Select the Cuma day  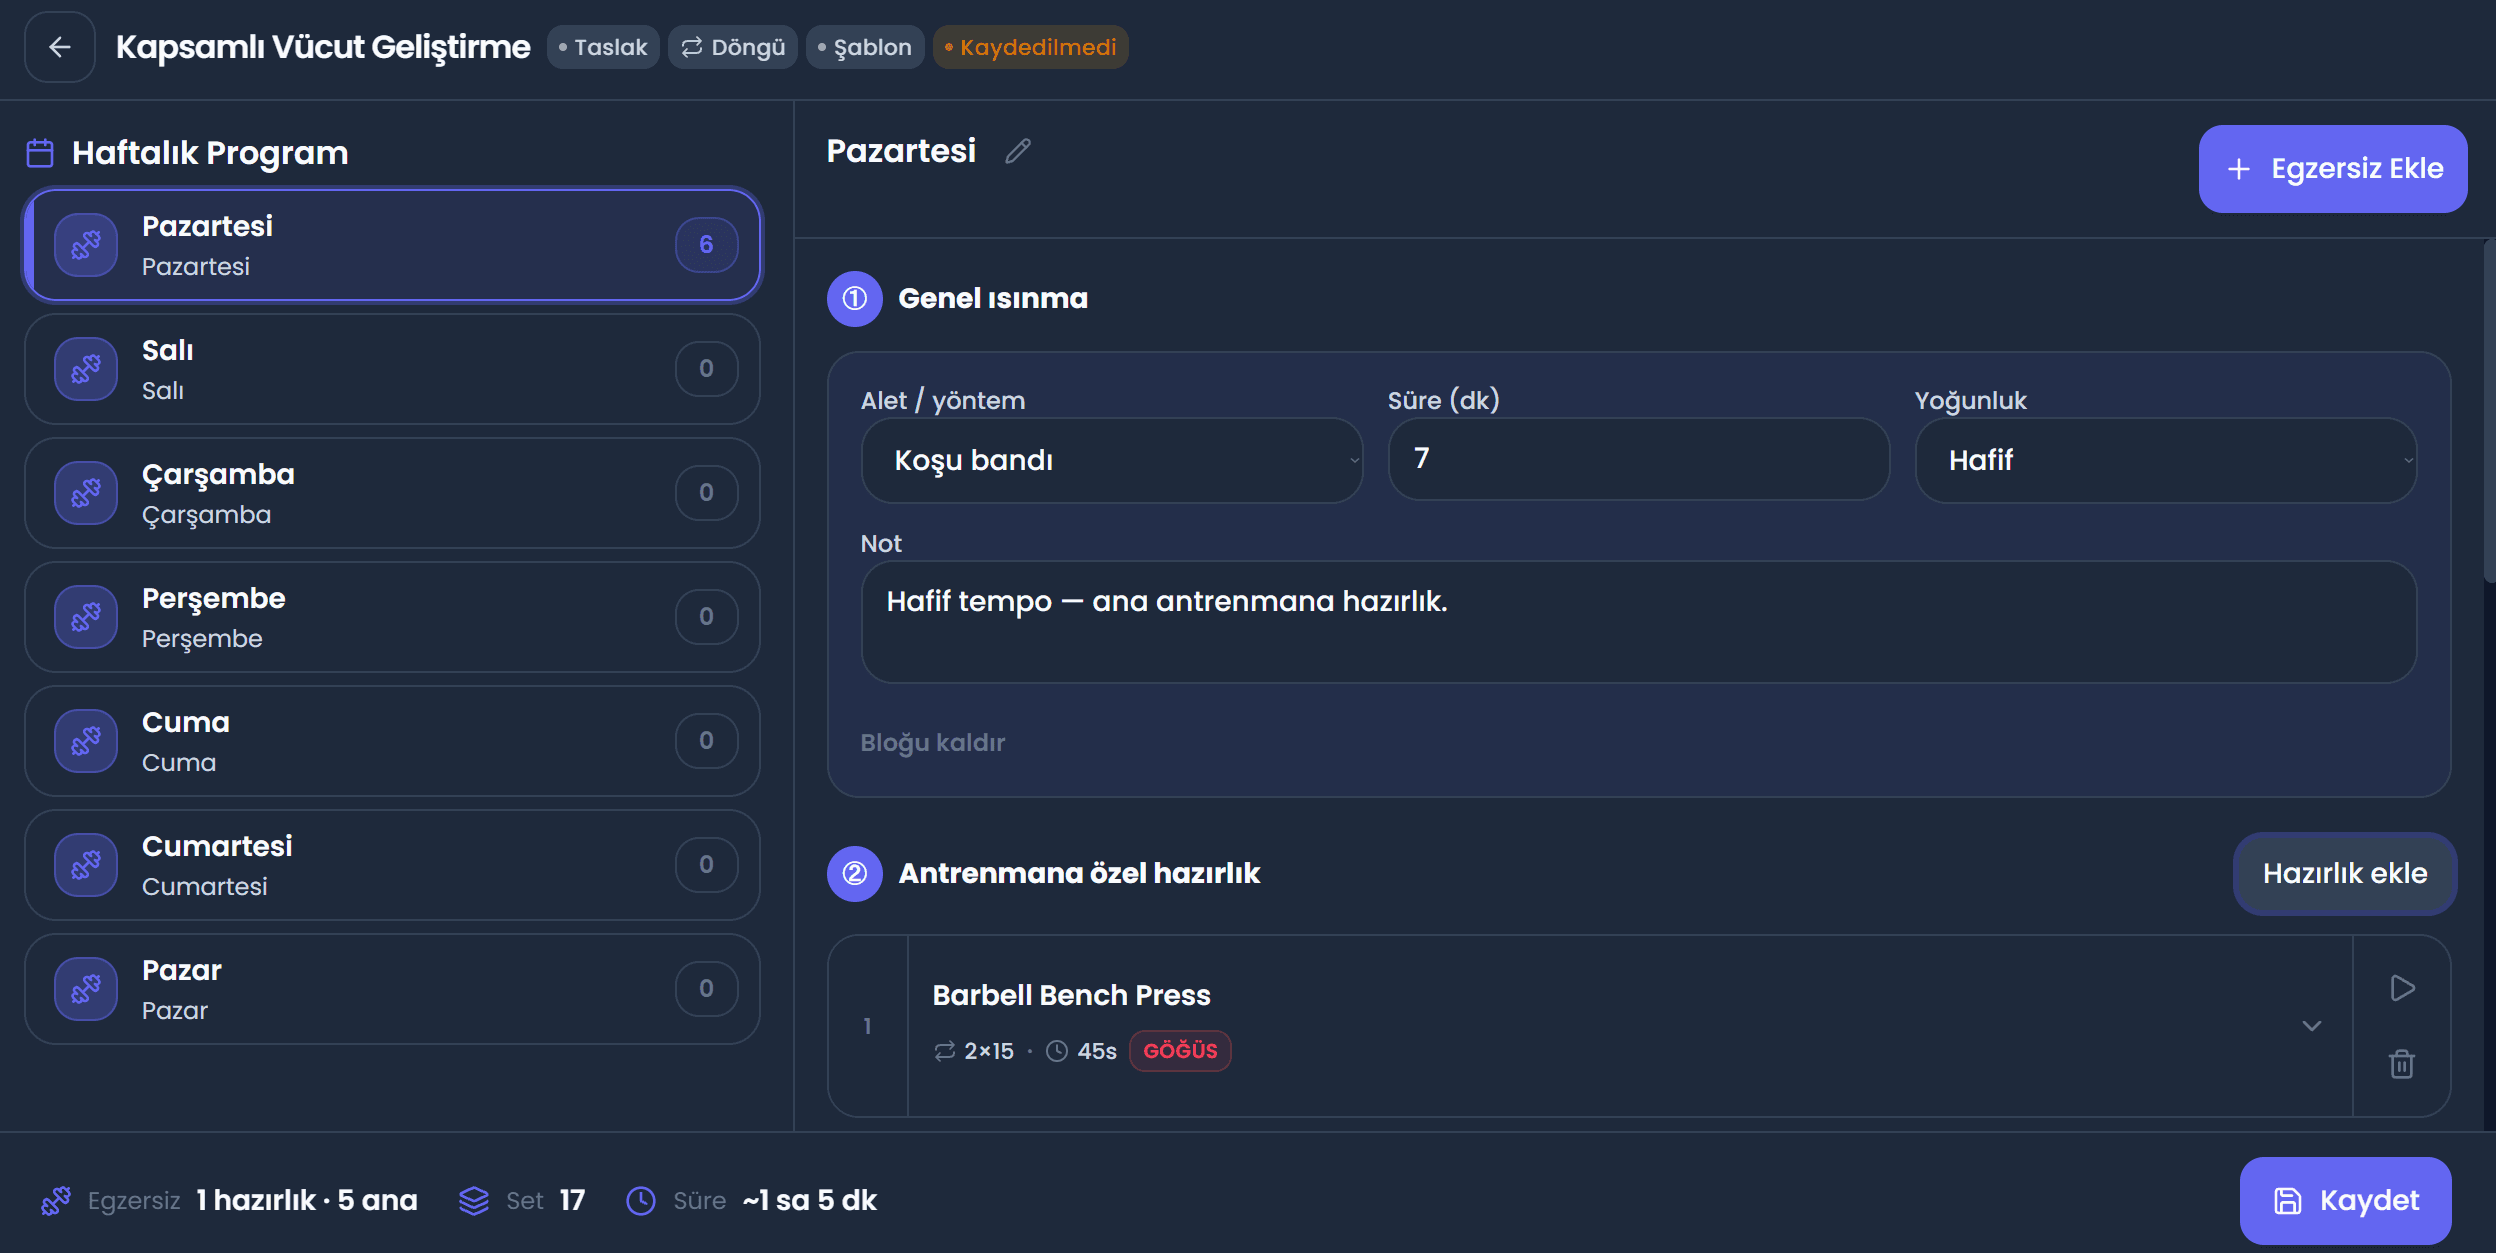(x=392, y=741)
